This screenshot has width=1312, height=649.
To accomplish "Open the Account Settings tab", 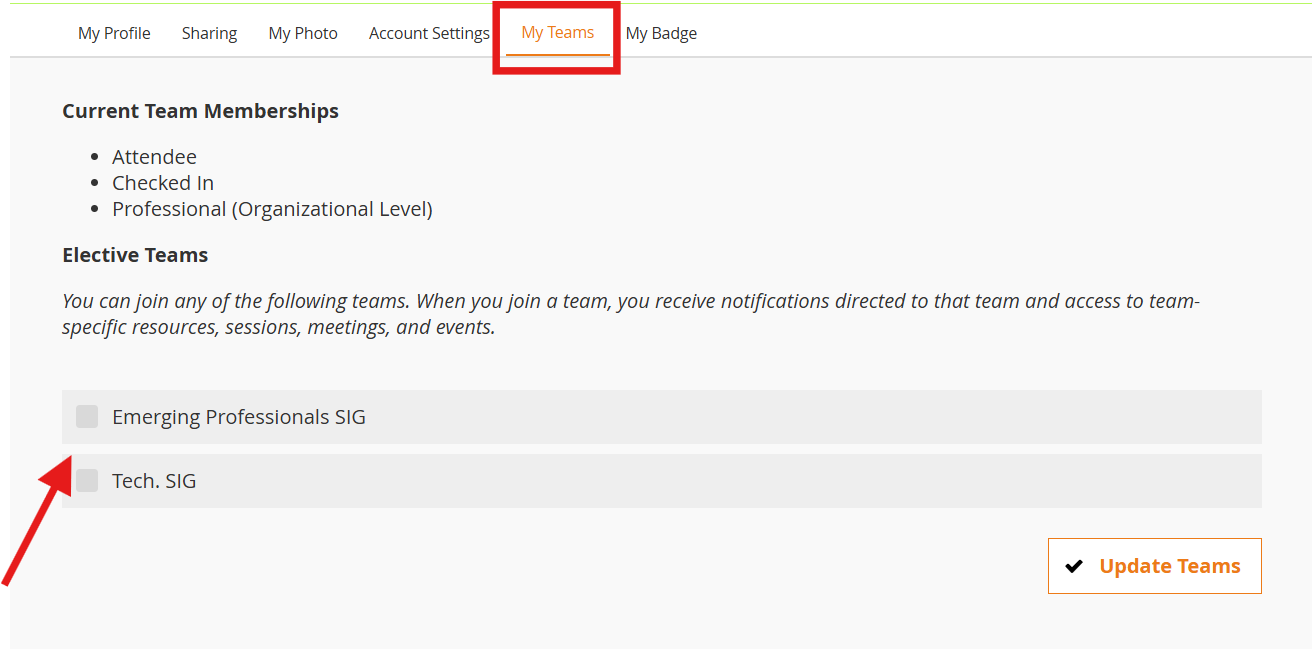I will [429, 33].
